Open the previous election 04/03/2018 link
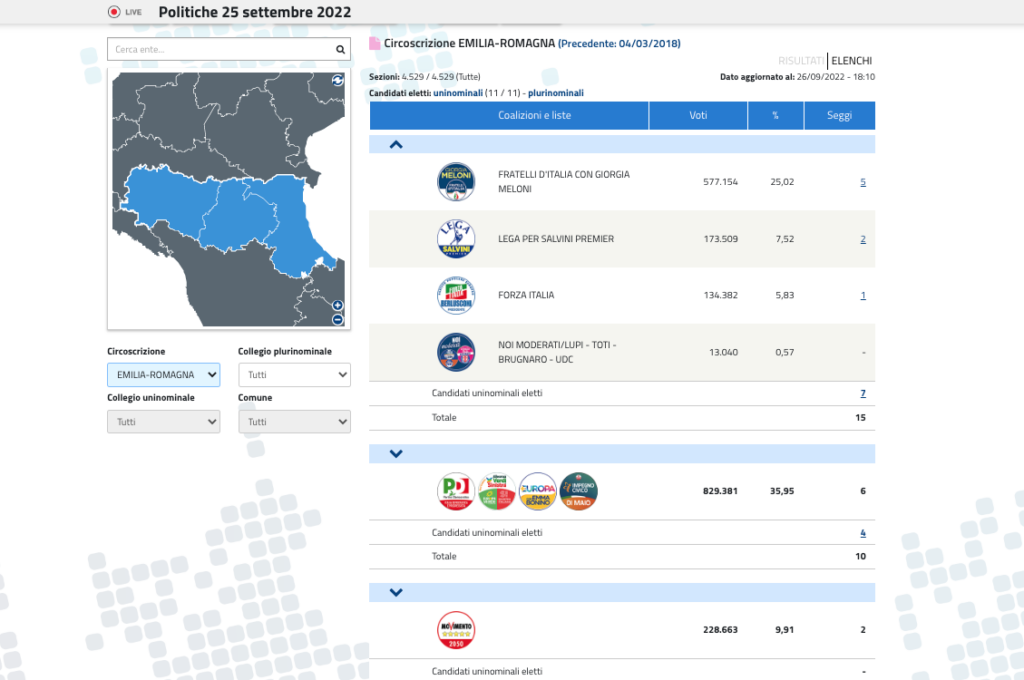The height and width of the screenshot is (680, 1024). [x=619, y=44]
